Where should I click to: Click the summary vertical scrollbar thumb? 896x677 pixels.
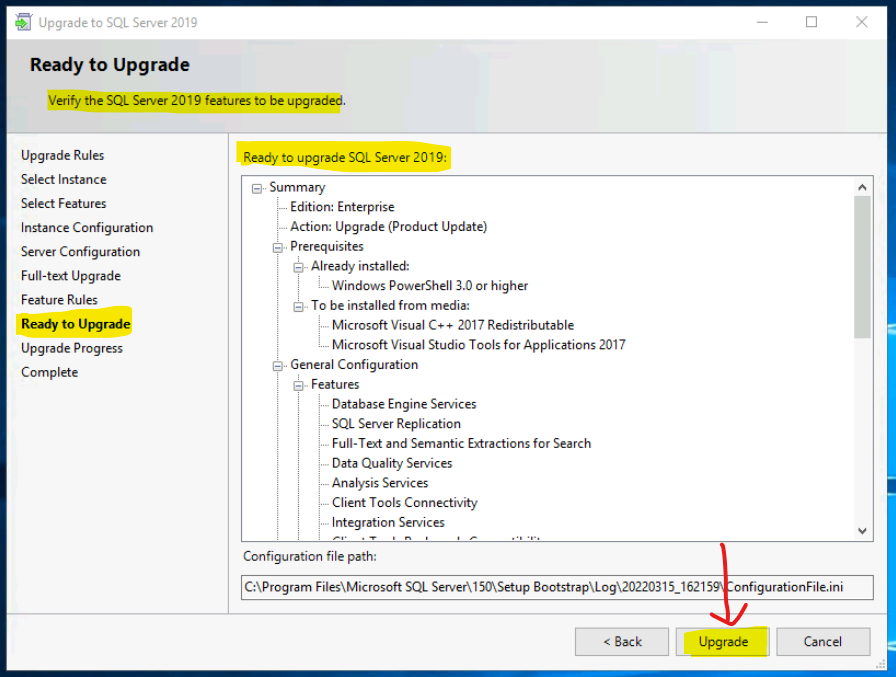click(x=862, y=267)
